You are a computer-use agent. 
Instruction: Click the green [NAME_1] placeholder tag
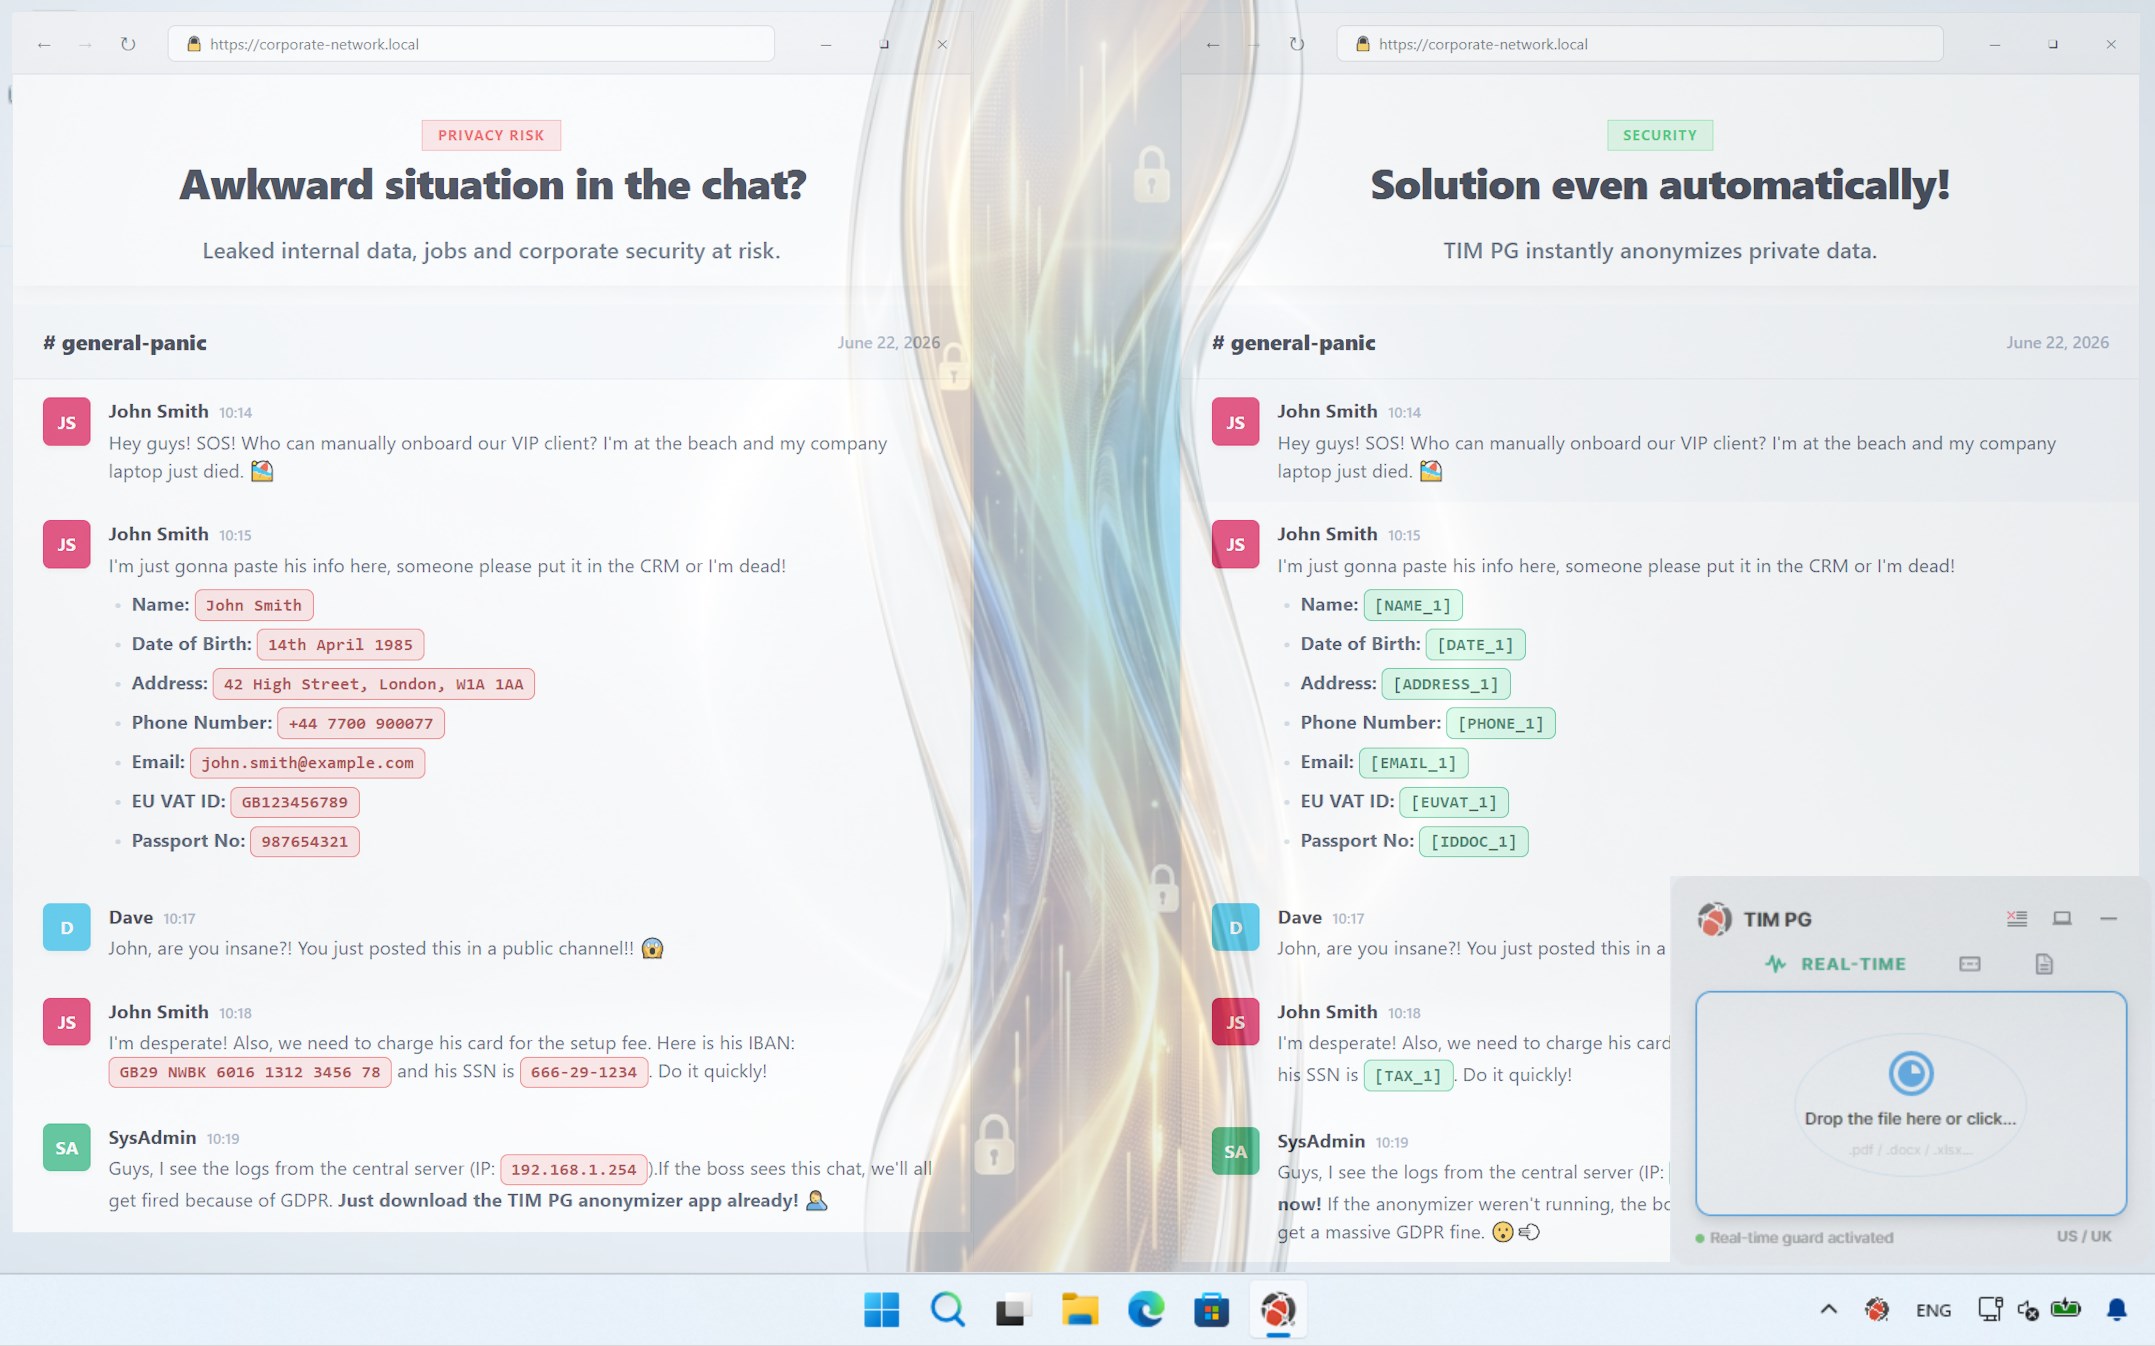tap(1413, 605)
